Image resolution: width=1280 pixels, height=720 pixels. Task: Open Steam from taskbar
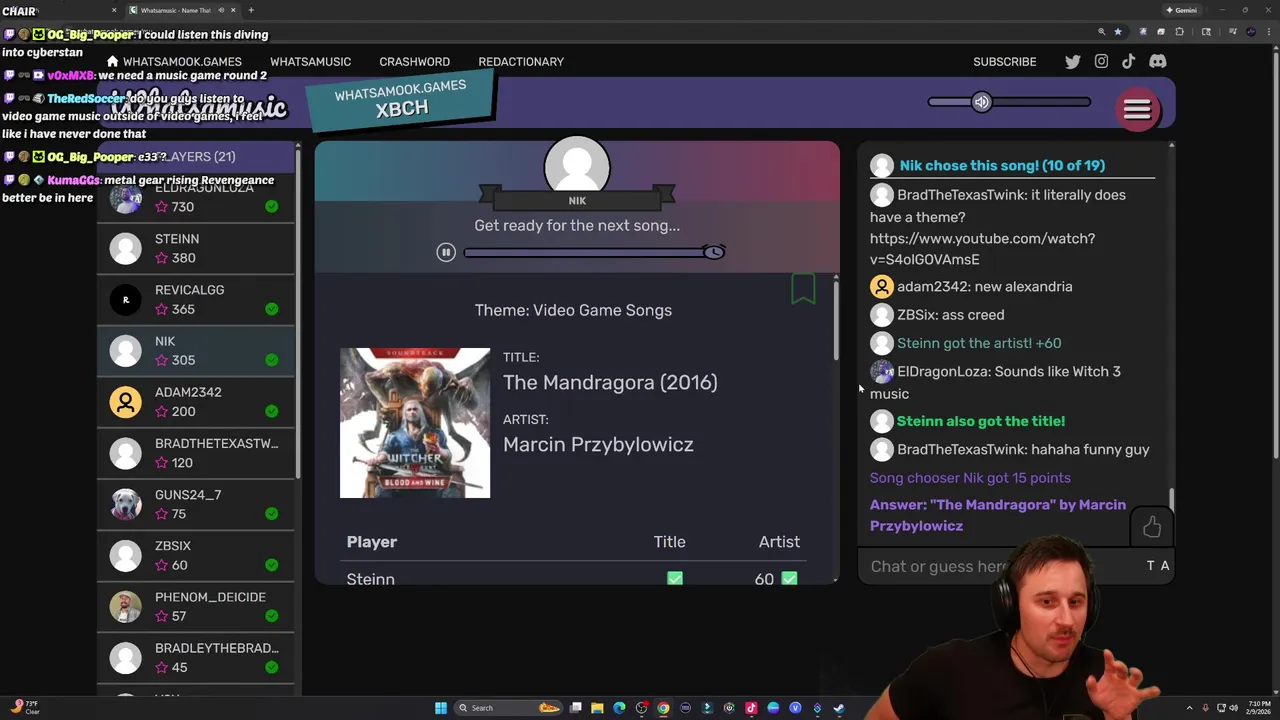(x=839, y=708)
